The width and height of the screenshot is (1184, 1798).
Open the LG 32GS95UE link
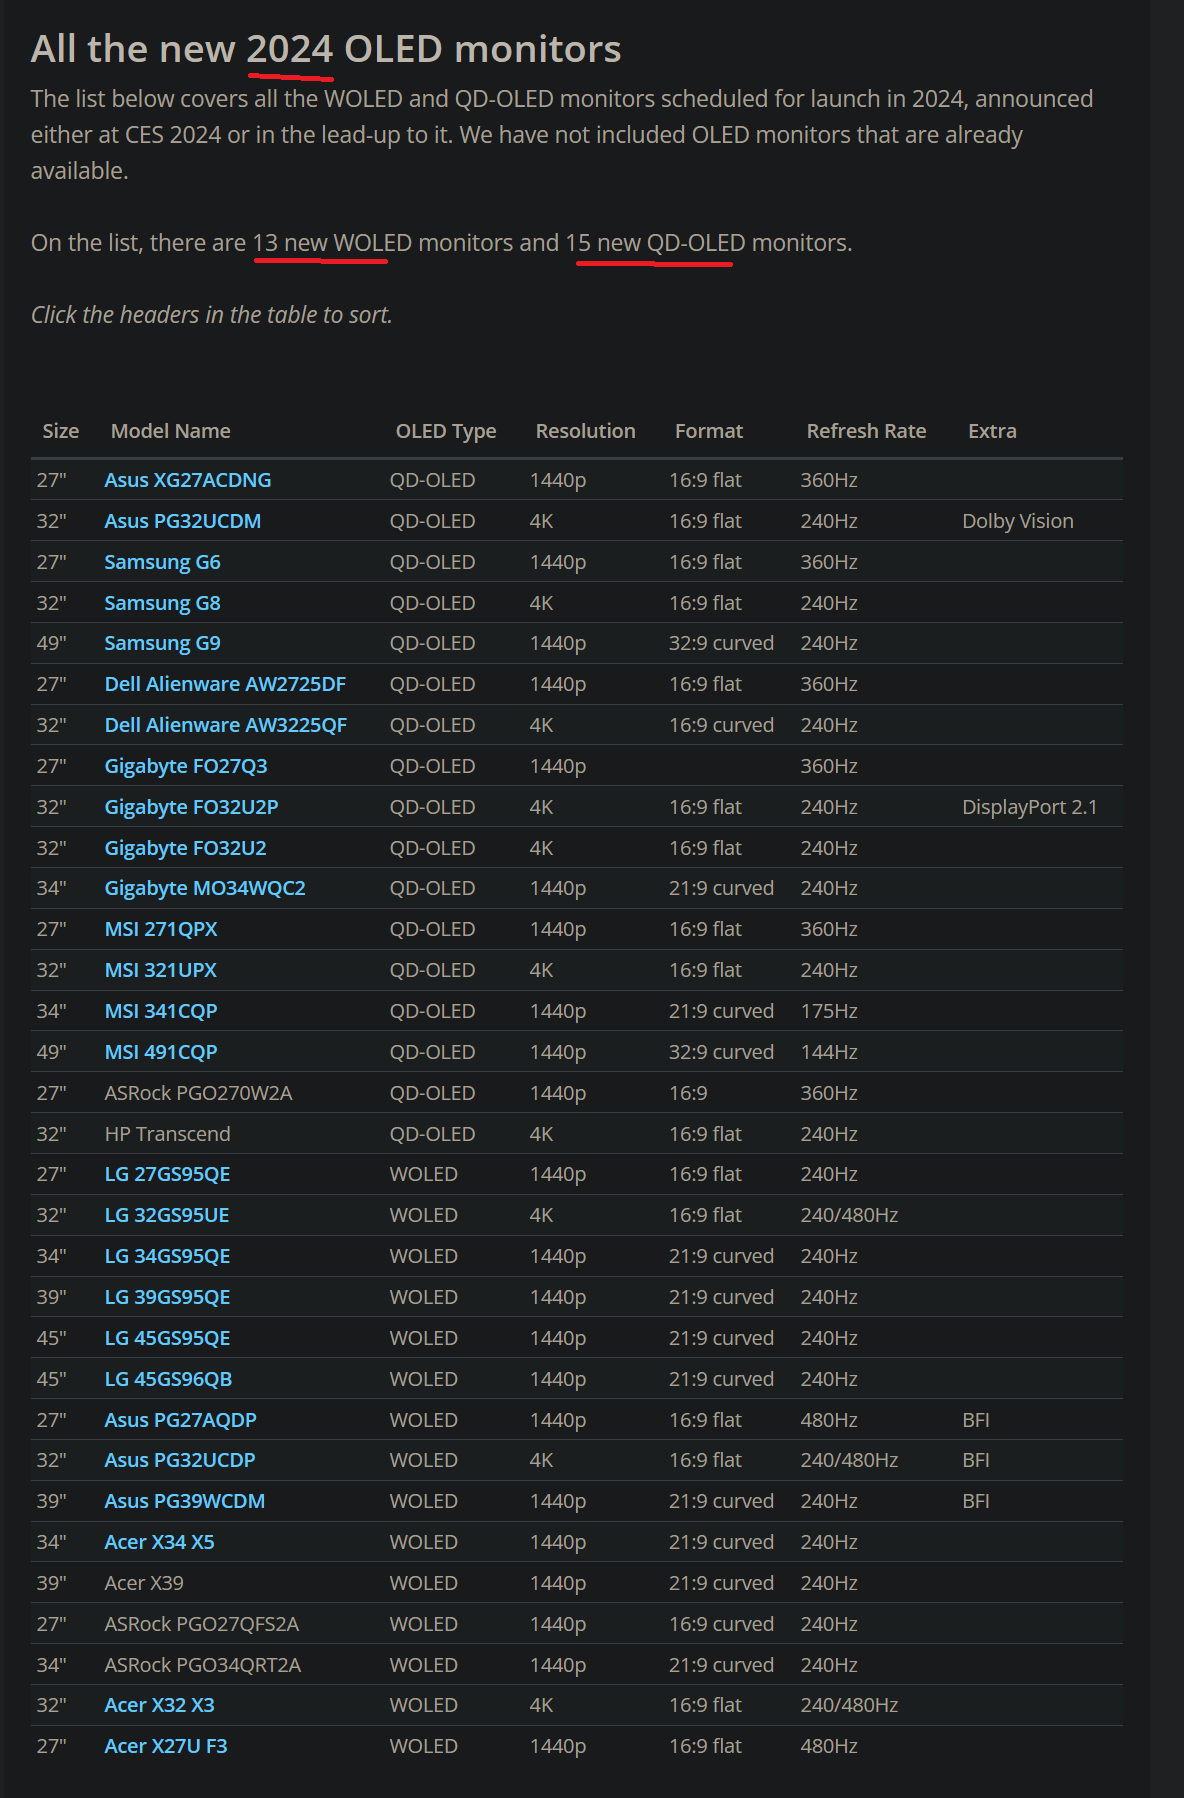pyautogui.click(x=166, y=1215)
